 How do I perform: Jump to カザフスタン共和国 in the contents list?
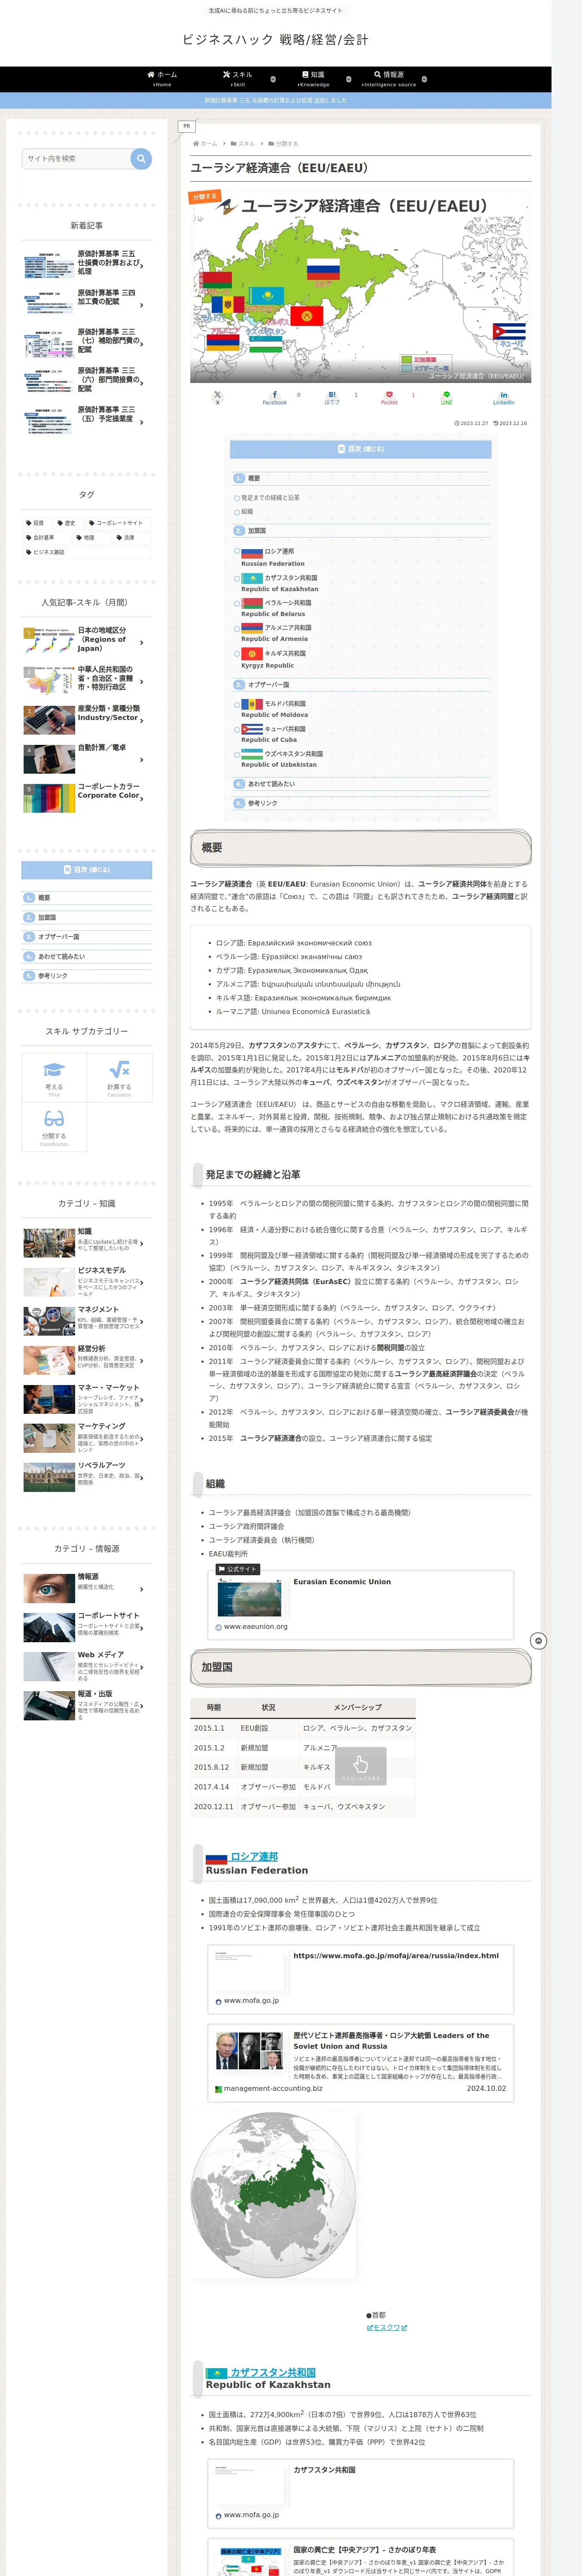click(280, 583)
